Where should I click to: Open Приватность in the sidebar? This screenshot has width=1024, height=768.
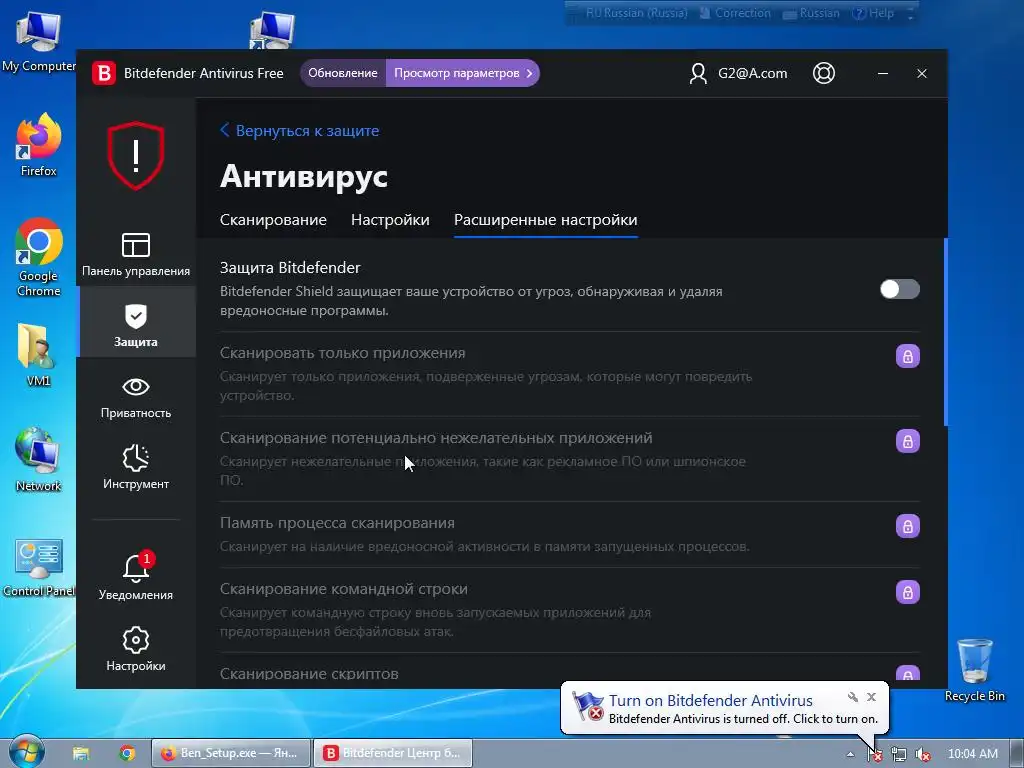tap(136, 397)
